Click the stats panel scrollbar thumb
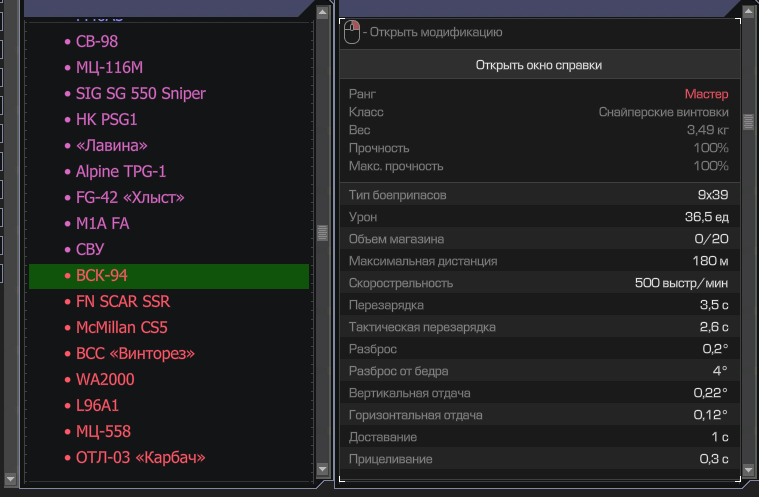The height and width of the screenshot is (497, 759). click(748, 121)
